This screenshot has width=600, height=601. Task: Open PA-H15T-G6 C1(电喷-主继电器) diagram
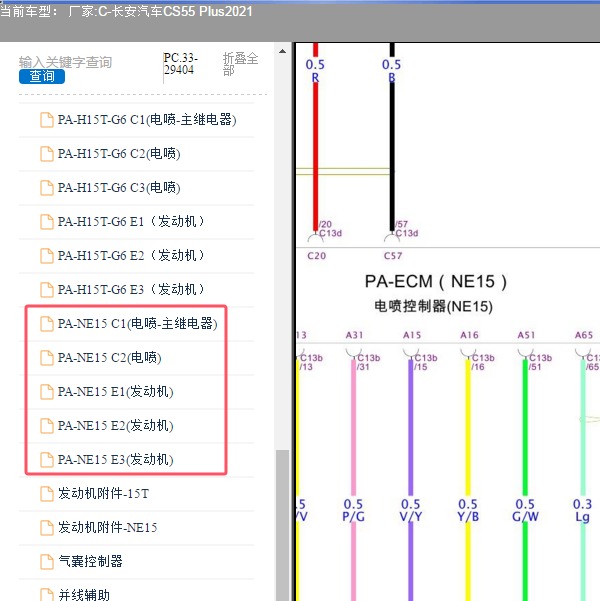tap(147, 120)
